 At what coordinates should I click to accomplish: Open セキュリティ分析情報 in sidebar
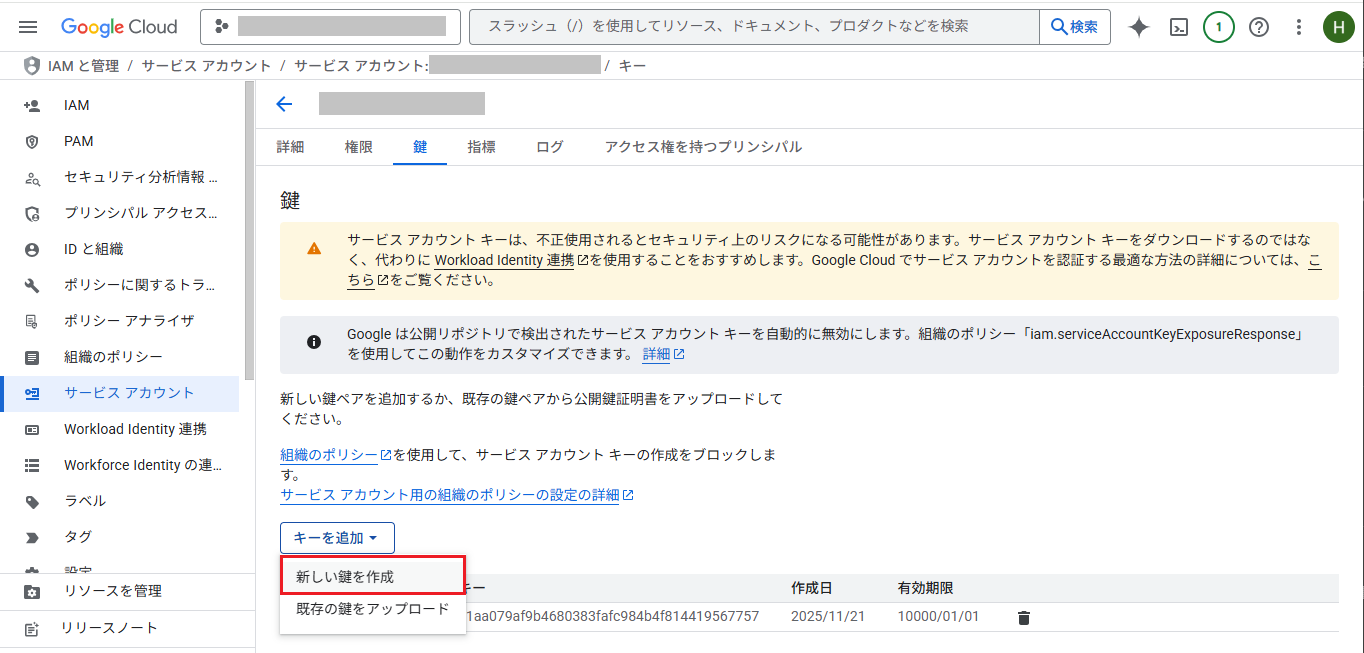pyautogui.click(x=141, y=177)
